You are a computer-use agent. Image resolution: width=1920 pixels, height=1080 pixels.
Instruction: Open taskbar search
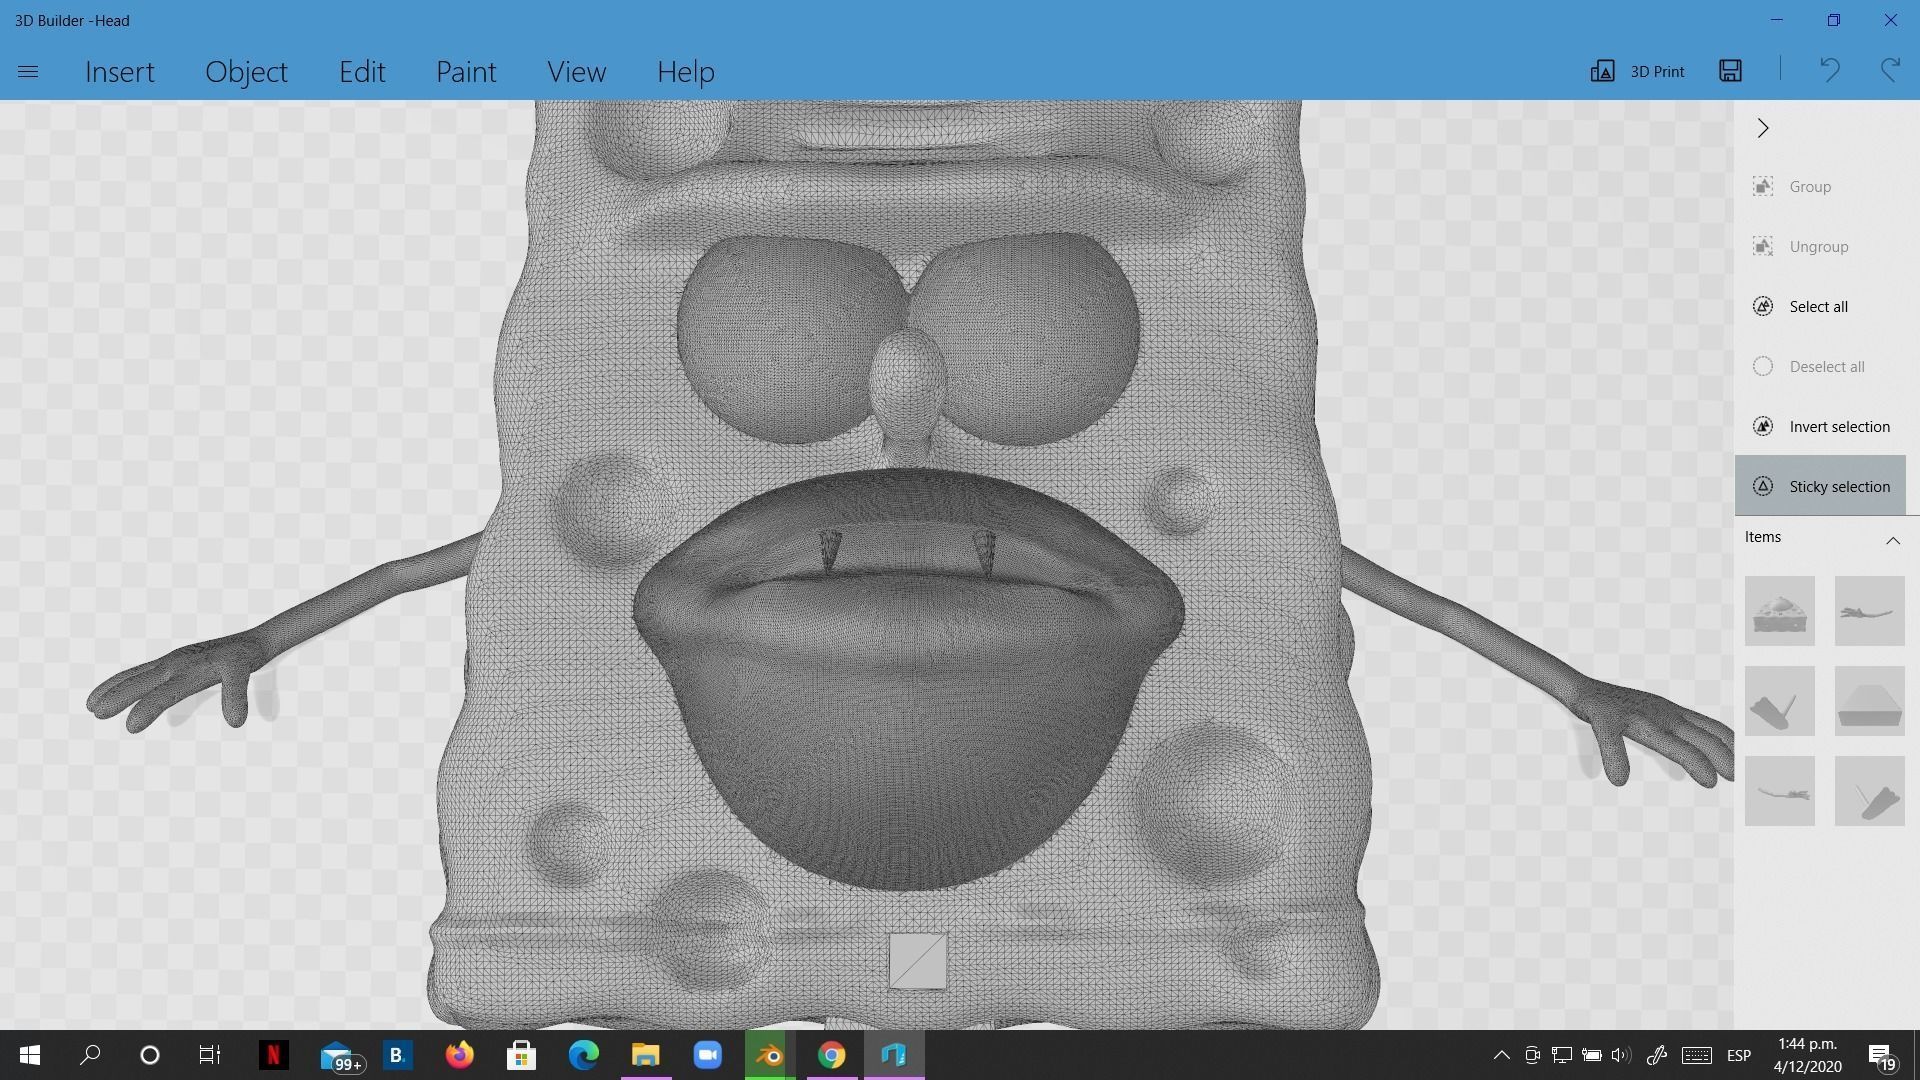click(90, 1055)
